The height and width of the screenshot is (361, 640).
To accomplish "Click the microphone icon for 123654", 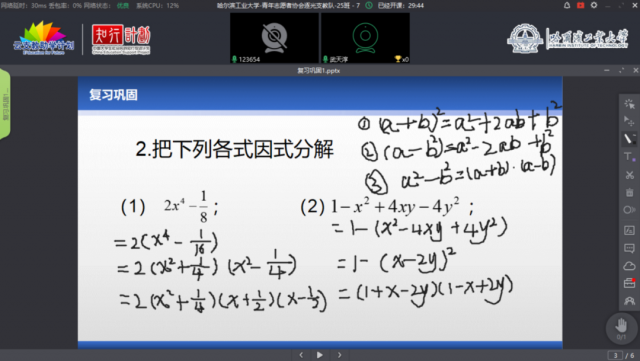I will pyautogui.click(x=234, y=59).
